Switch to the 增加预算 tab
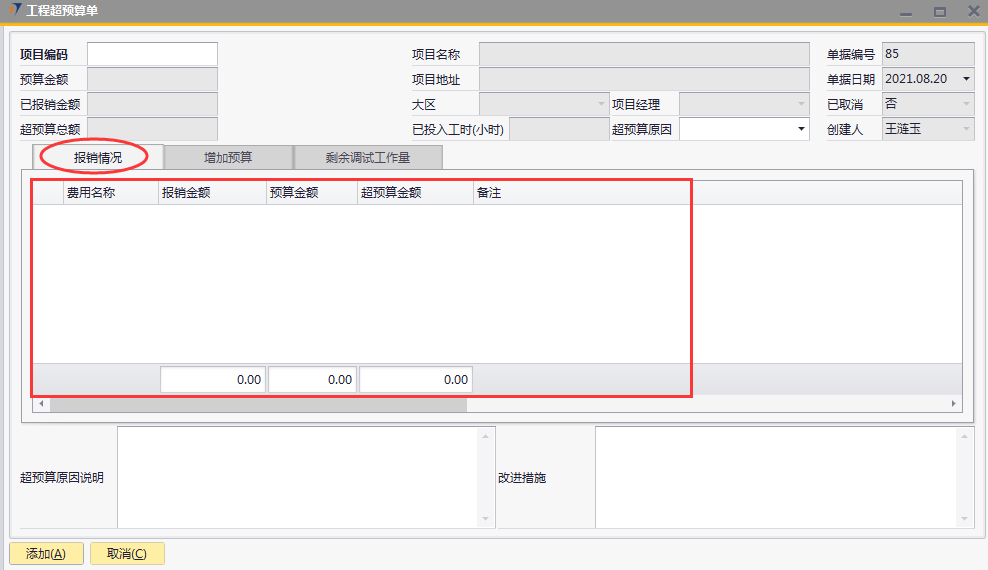The image size is (988, 570). tap(228, 157)
